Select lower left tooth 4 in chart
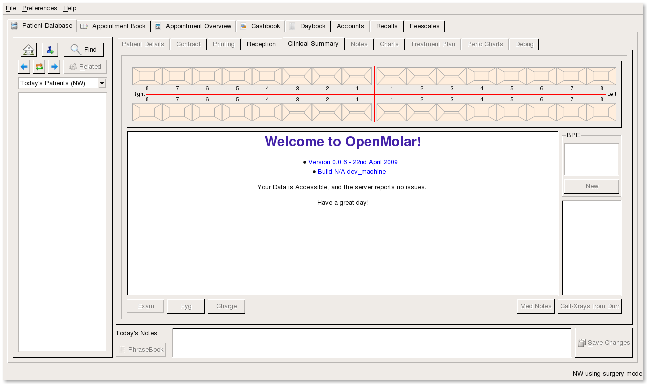647x384 pixels. click(482, 112)
